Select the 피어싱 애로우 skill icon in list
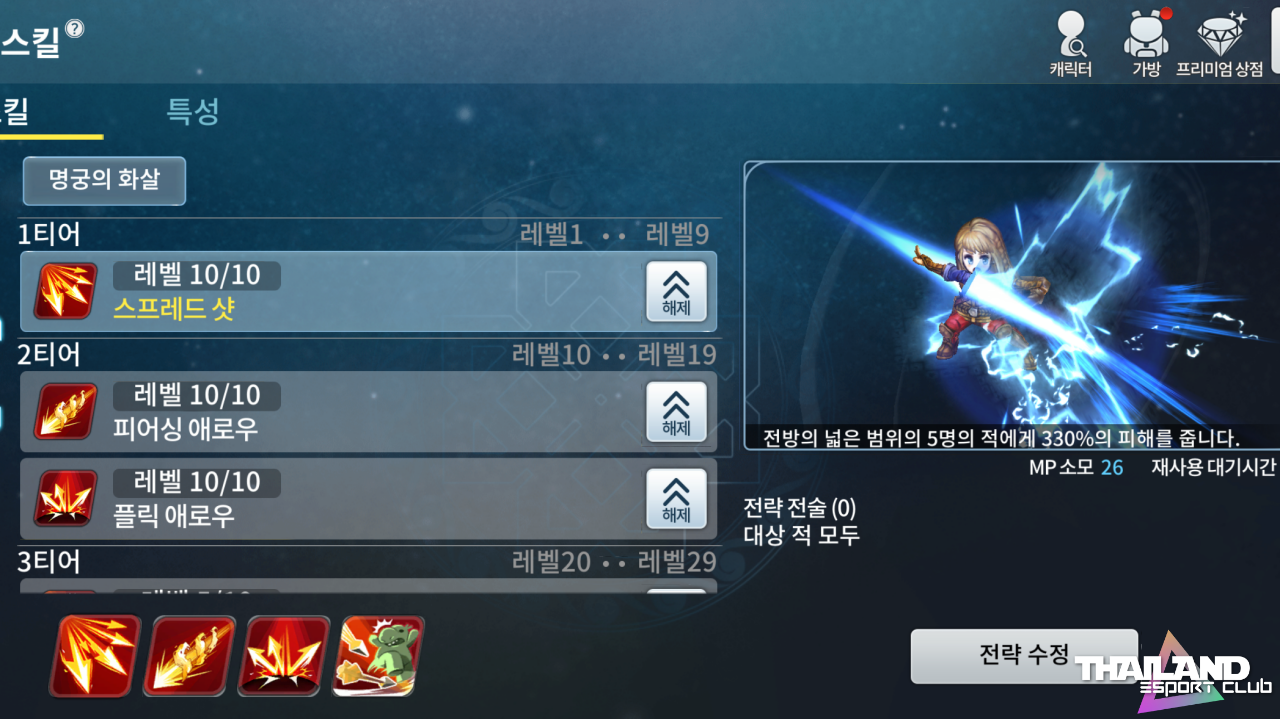 click(x=66, y=412)
